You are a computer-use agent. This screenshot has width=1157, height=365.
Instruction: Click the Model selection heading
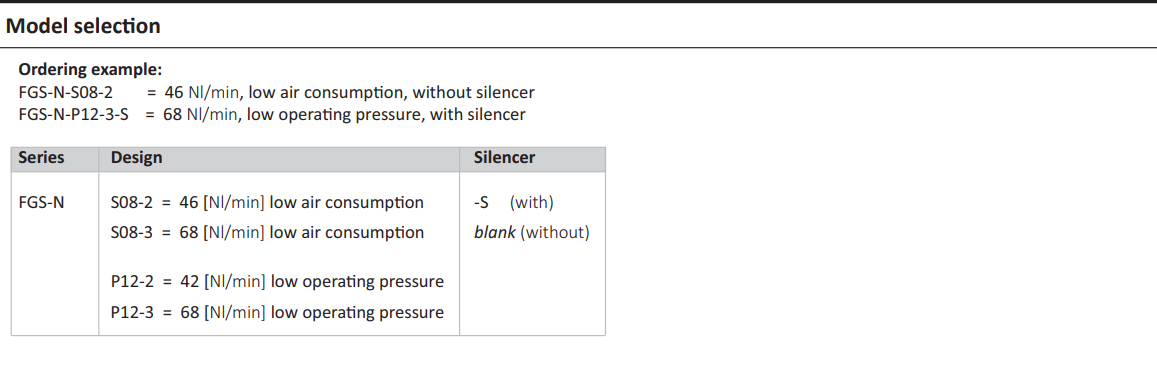click(x=83, y=27)
